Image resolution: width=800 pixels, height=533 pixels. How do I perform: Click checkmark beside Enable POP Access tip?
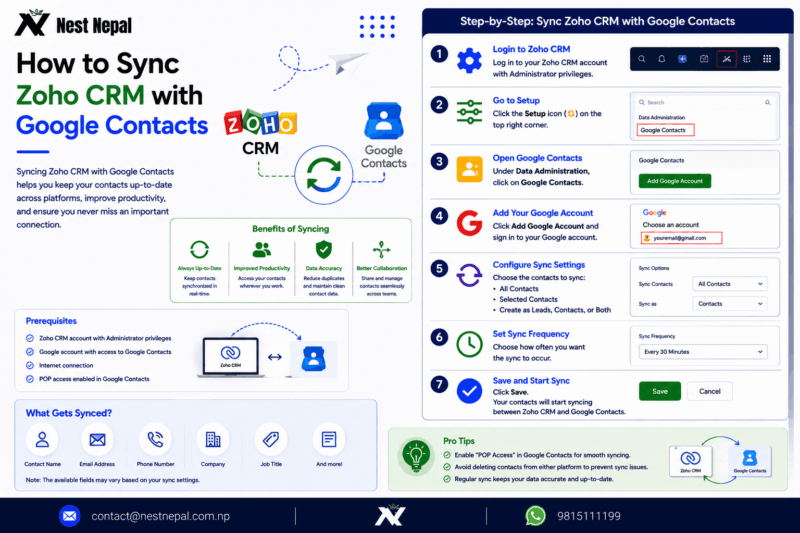point(447,455)
